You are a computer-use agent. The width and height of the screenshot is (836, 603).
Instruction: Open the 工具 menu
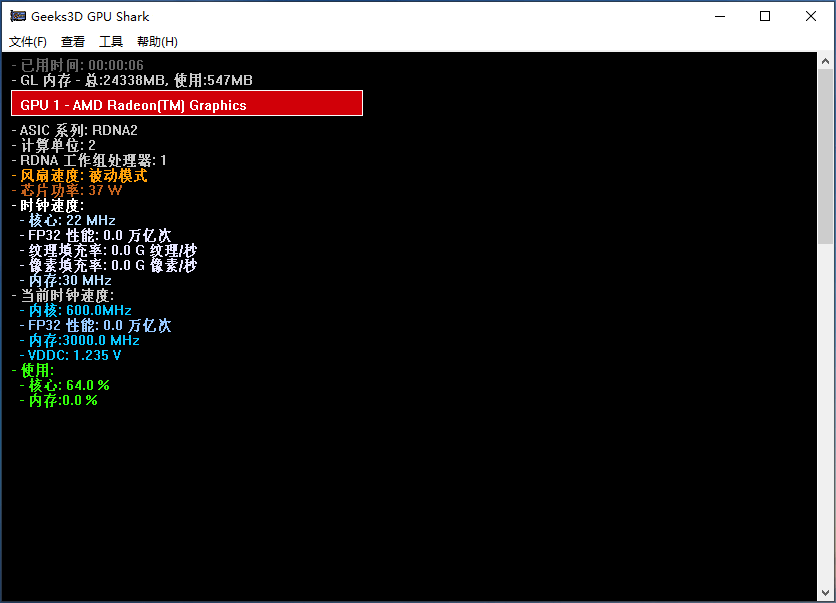click(x=111, y=42)
